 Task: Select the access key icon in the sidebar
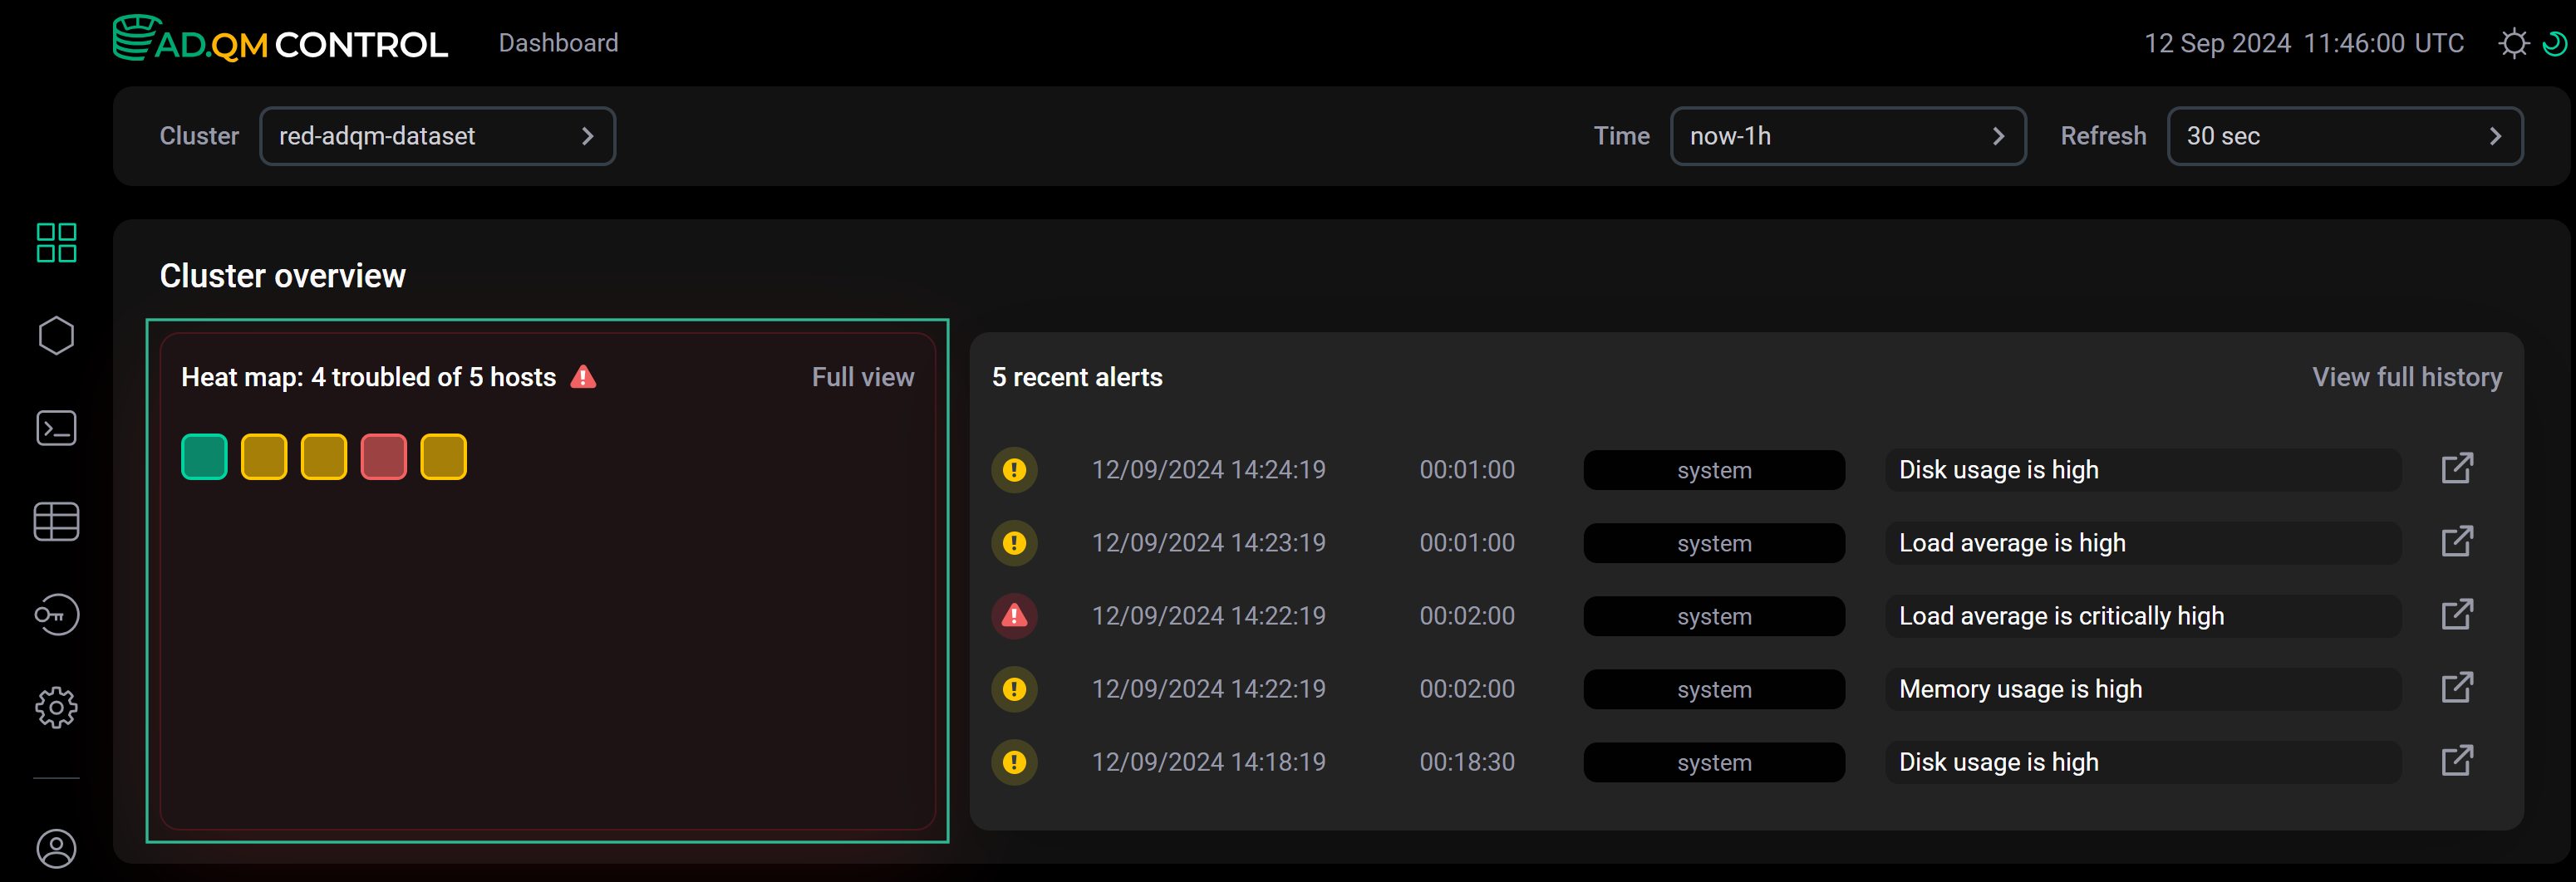coord(56,614)
